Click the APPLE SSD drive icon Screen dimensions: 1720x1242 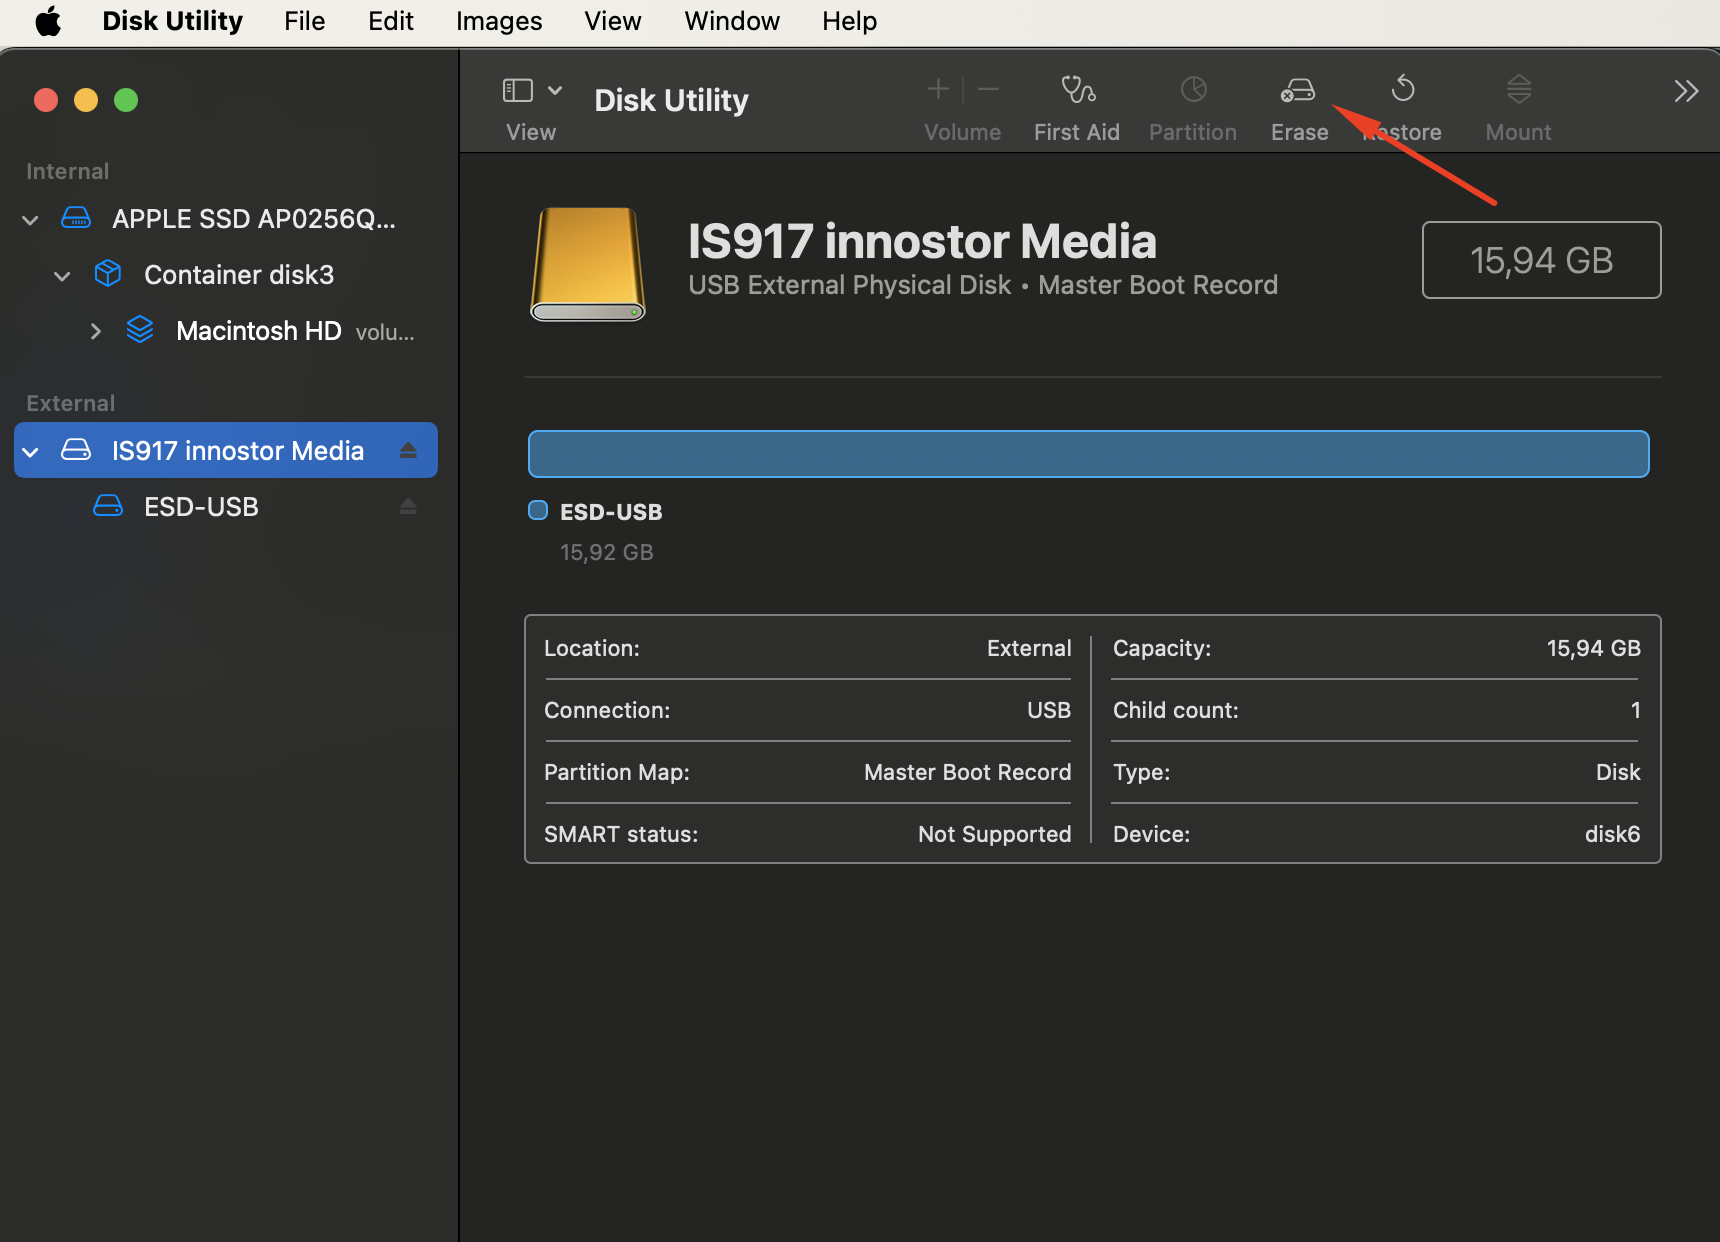pos(76,218)
